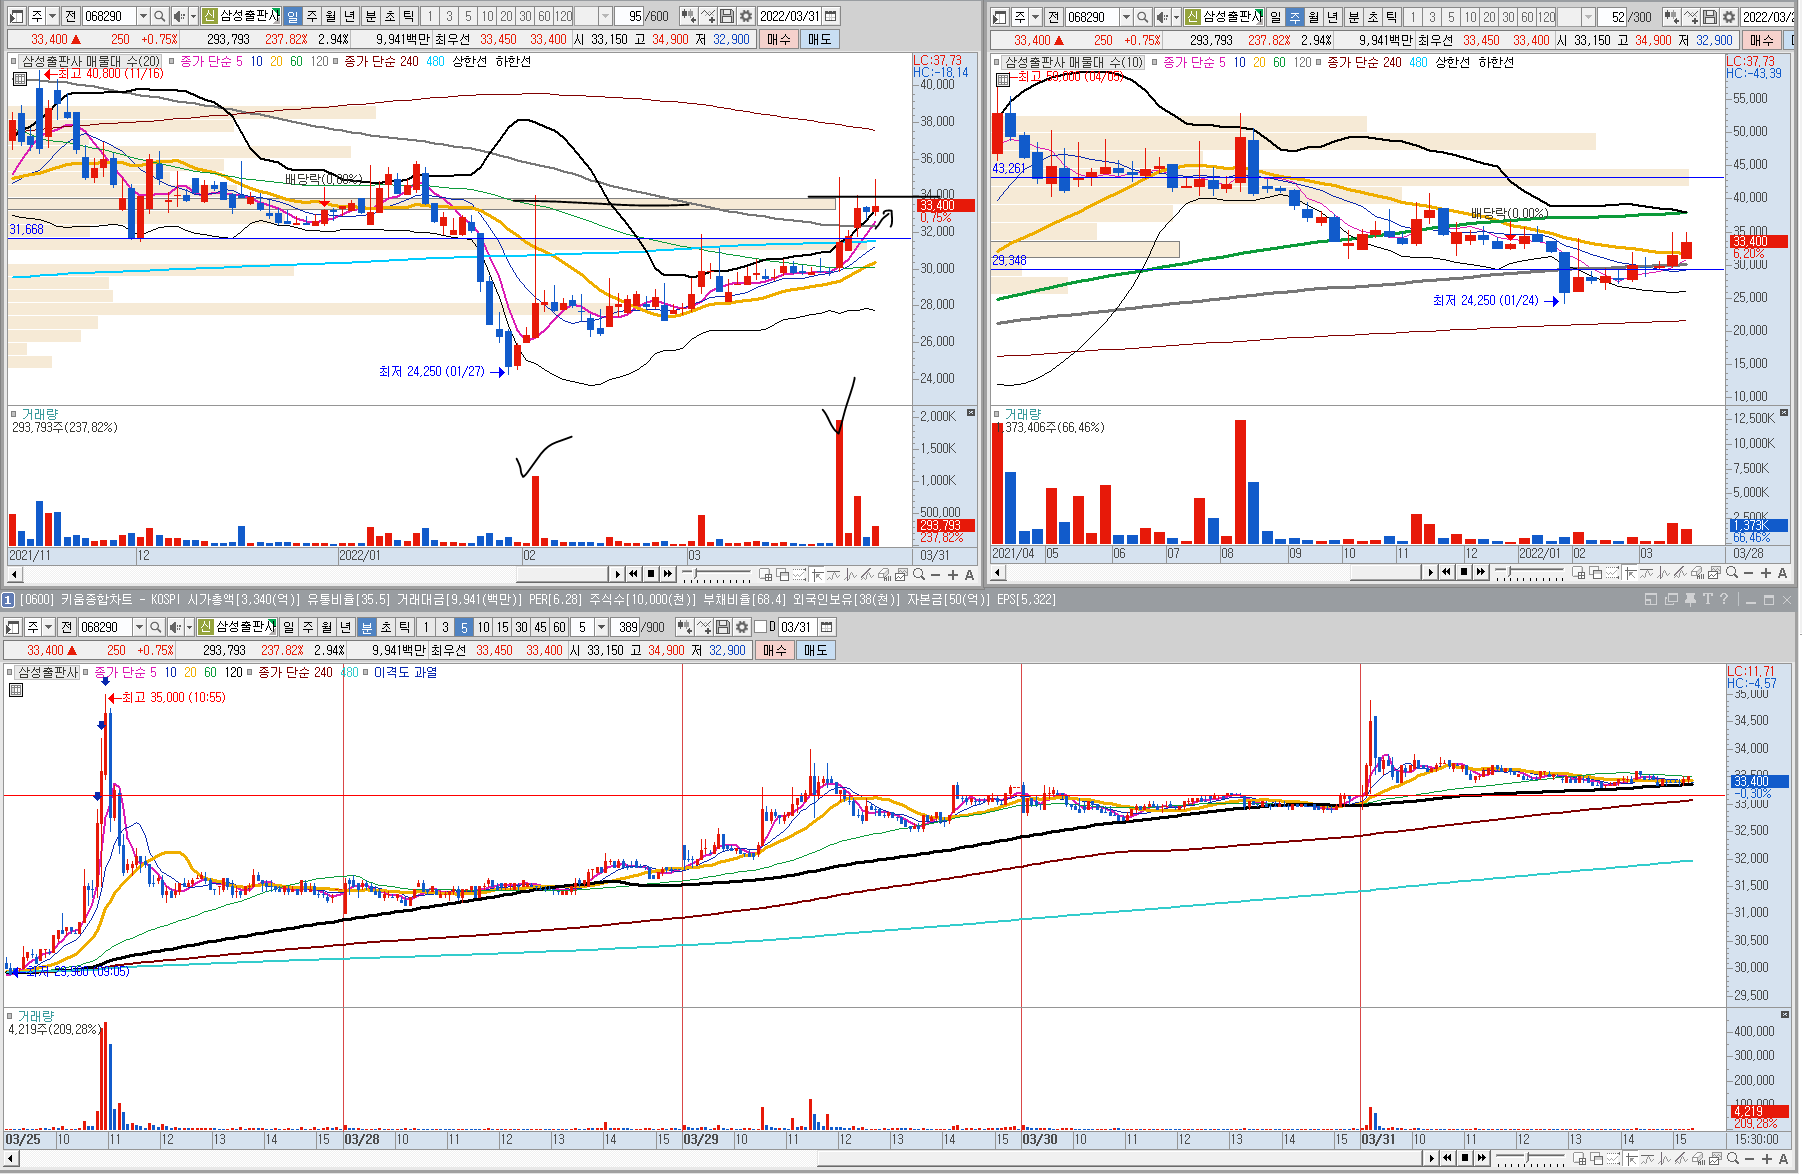Toggle chart layout icon in top-left toolbar
The height and width of the screenshot is (1175, 1802).
(16, 16)
